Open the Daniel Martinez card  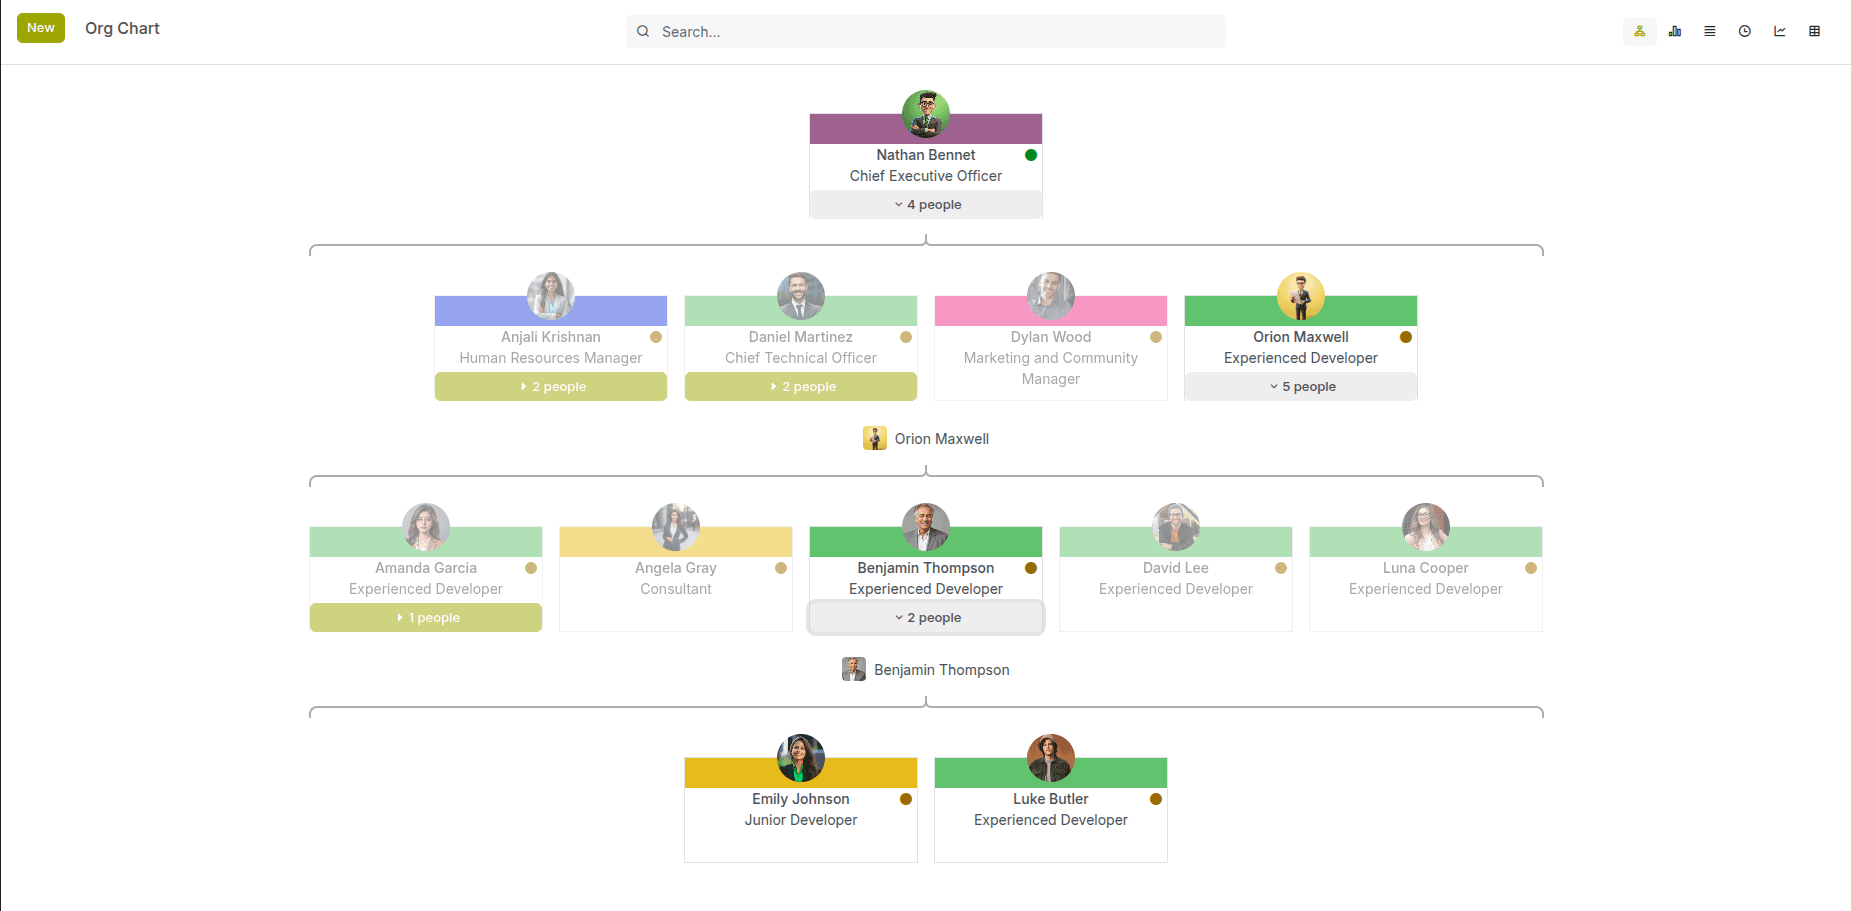(x=800, y=347)
